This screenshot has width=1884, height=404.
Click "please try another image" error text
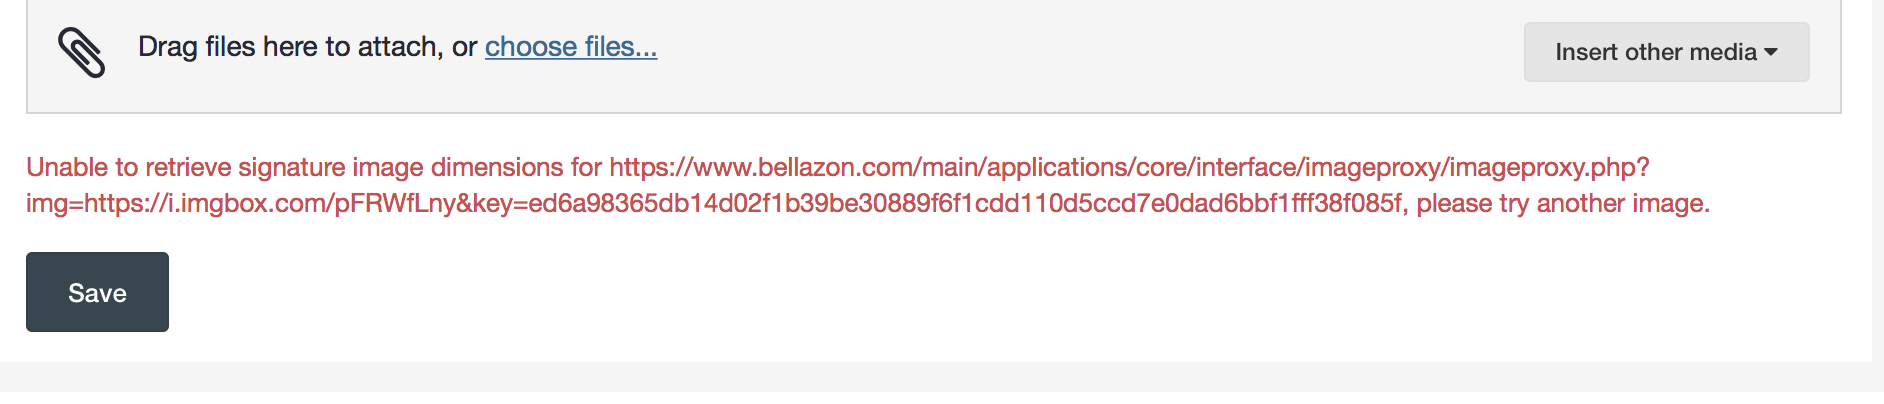(1563, 204)
